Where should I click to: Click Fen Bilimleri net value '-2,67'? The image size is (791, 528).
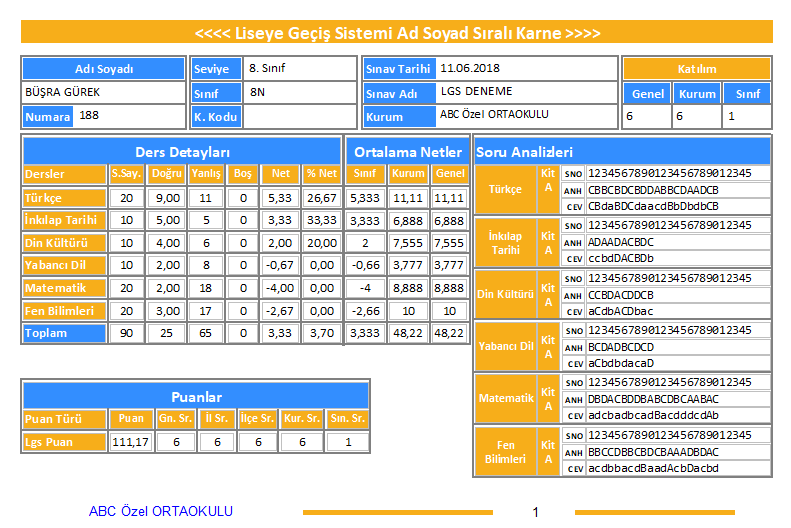280,311
